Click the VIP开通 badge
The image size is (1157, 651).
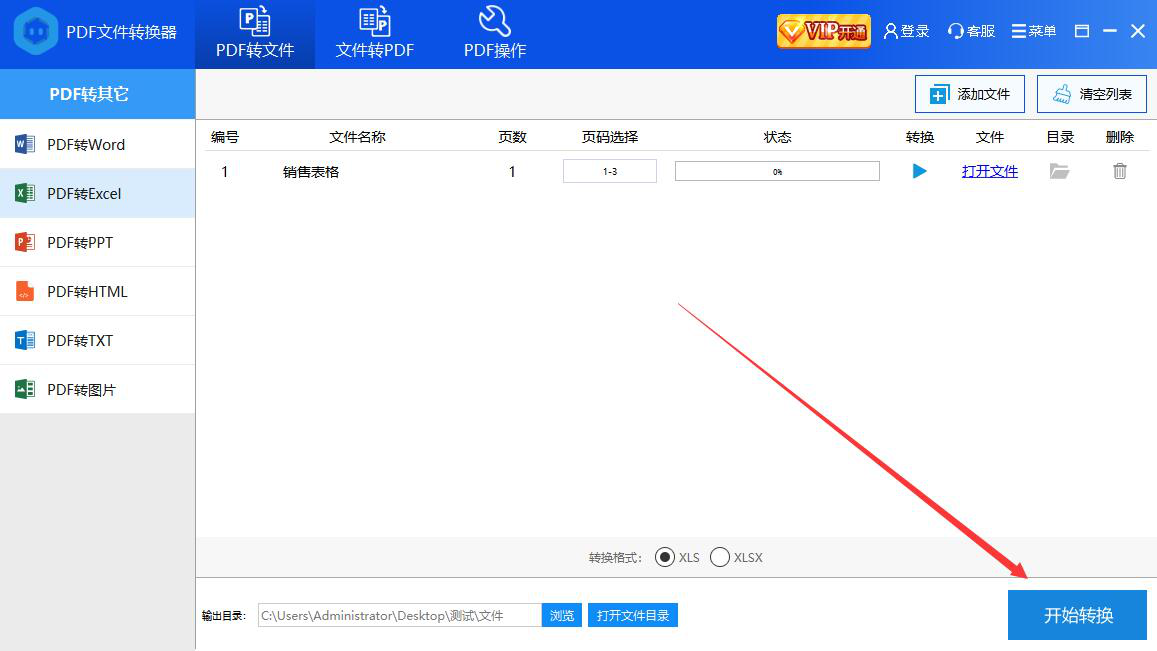pos(823,31)
